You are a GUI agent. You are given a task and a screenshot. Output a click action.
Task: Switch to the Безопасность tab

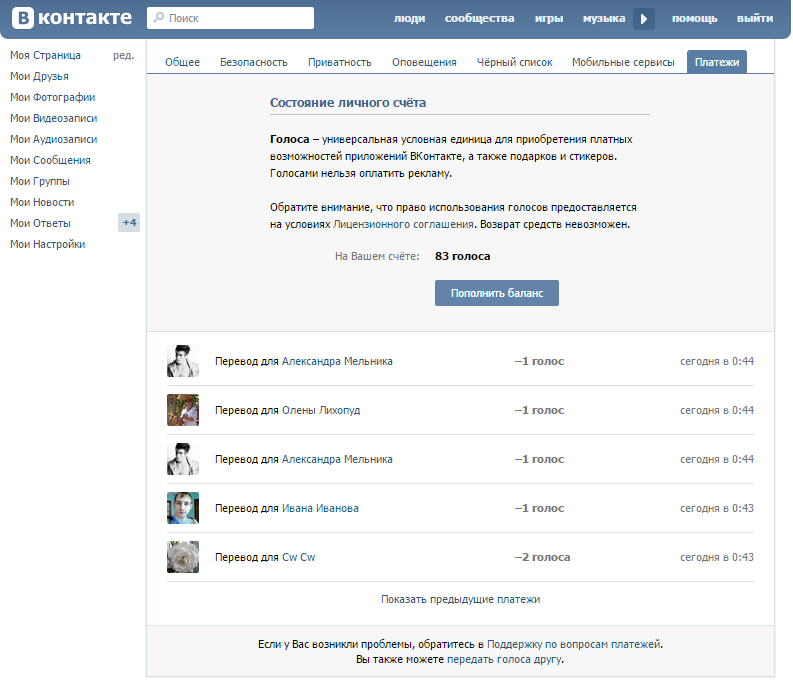[253, 62]
